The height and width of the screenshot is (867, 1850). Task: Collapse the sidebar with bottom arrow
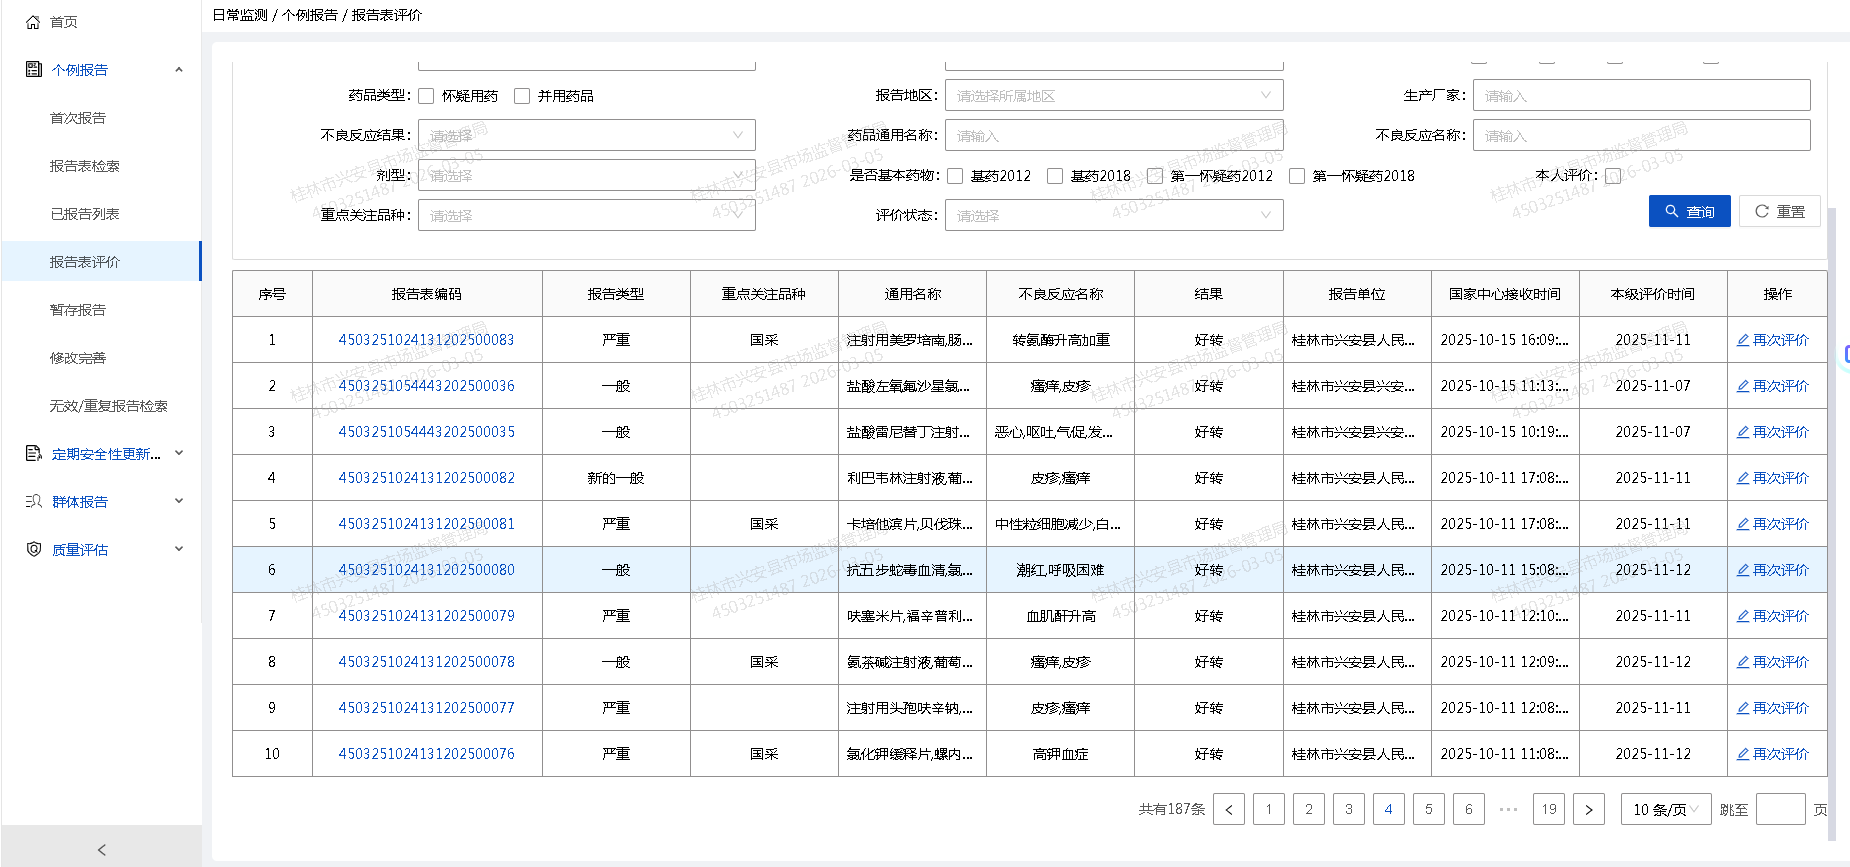[x=101, y=849]
